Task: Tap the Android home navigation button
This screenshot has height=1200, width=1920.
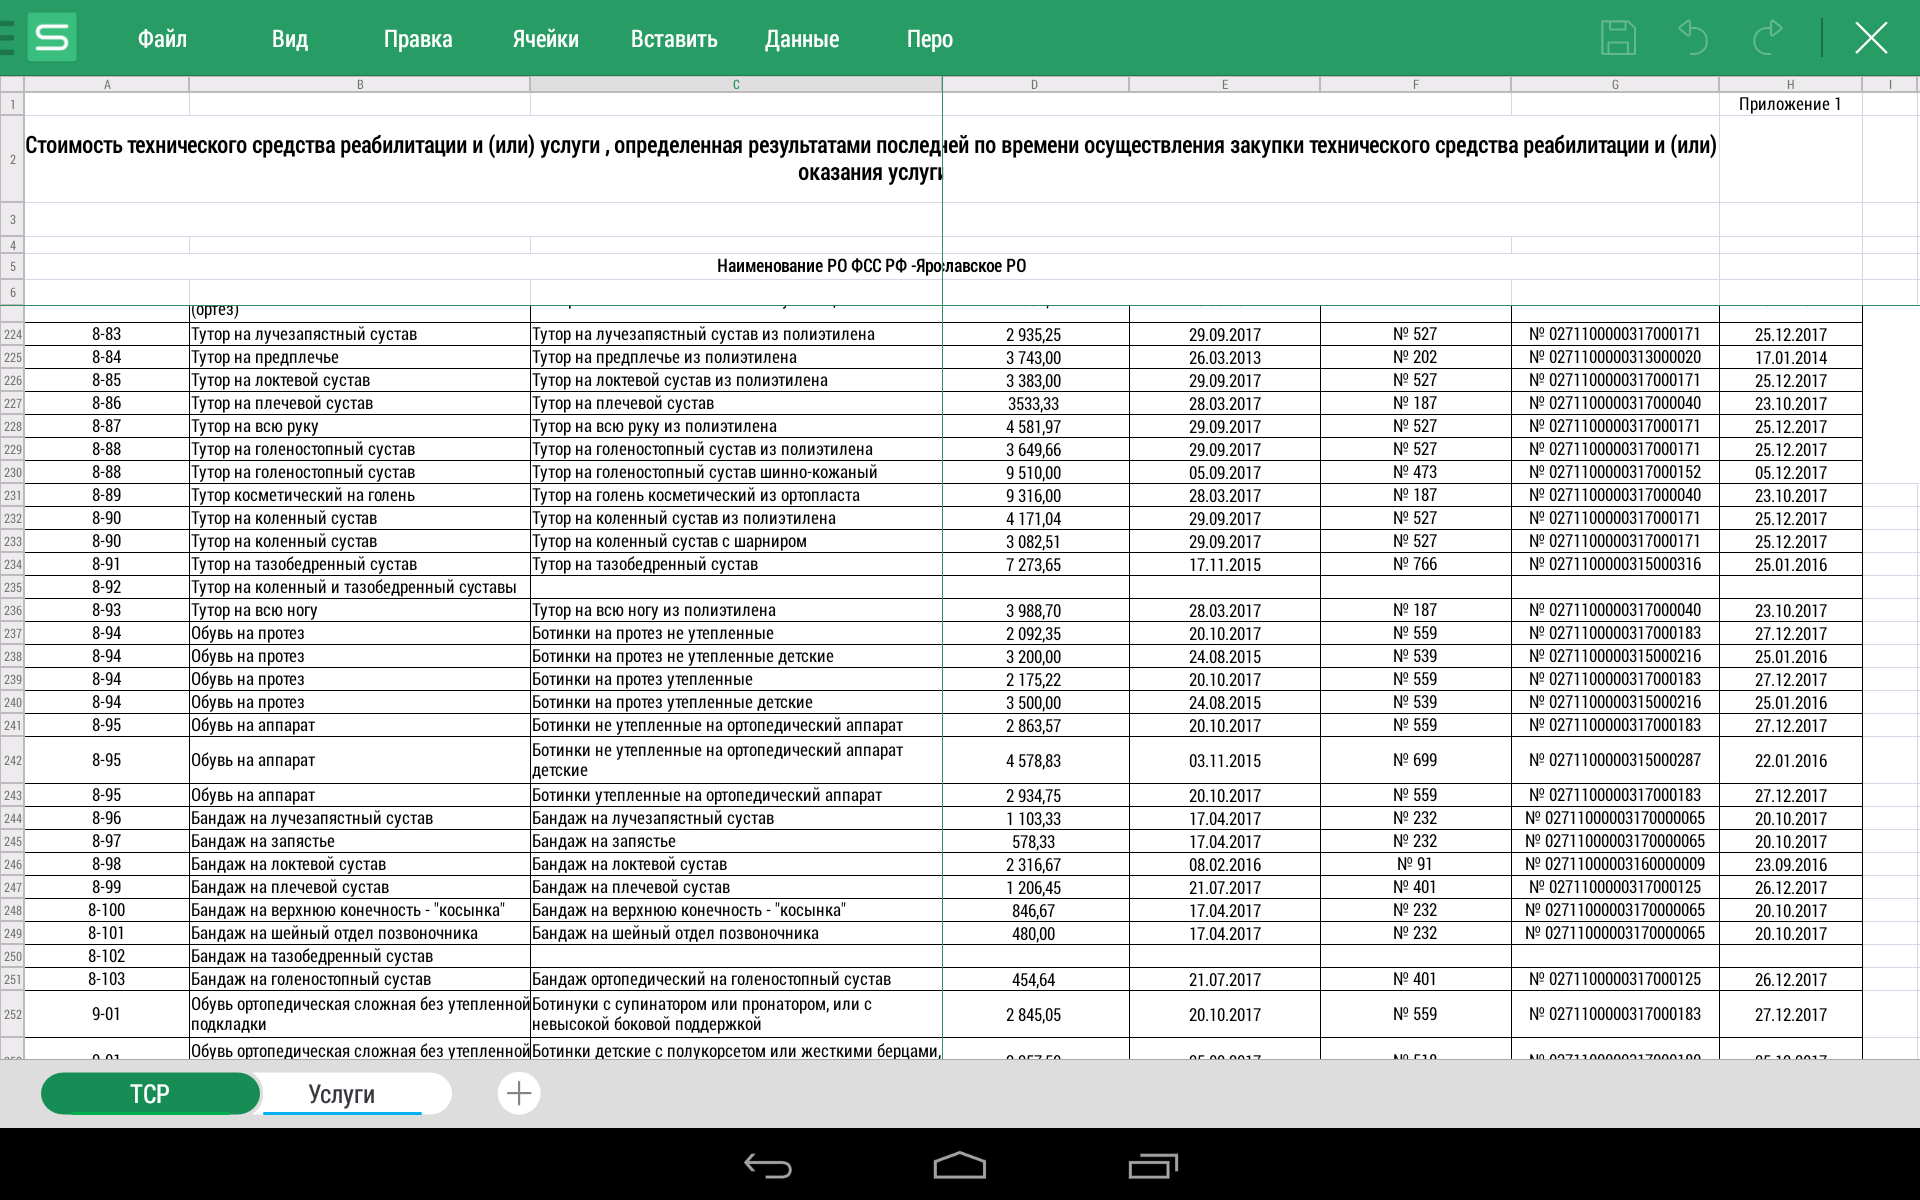Action: click(x=960, y=1165)
